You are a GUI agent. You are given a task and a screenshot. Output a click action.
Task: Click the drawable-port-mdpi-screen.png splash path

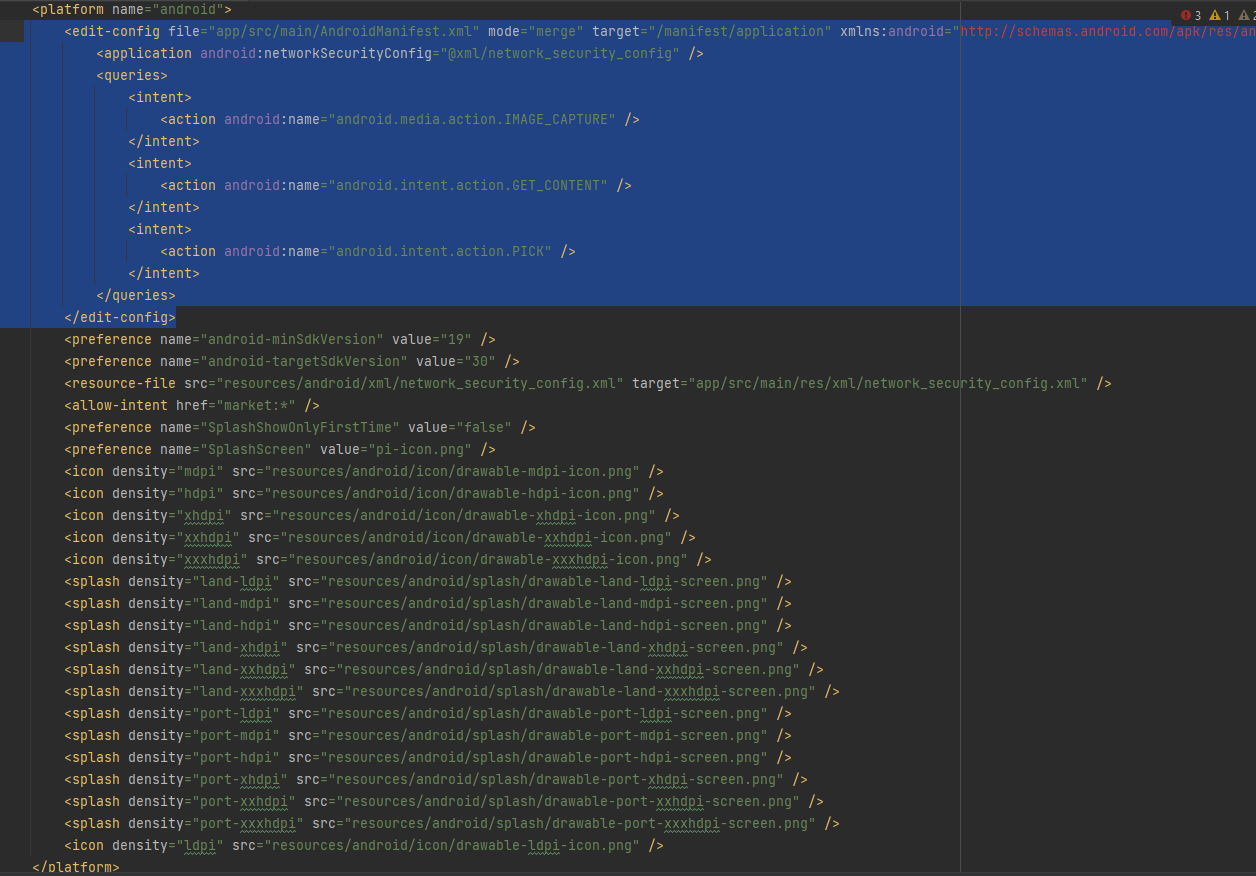(x=543, y=735)
